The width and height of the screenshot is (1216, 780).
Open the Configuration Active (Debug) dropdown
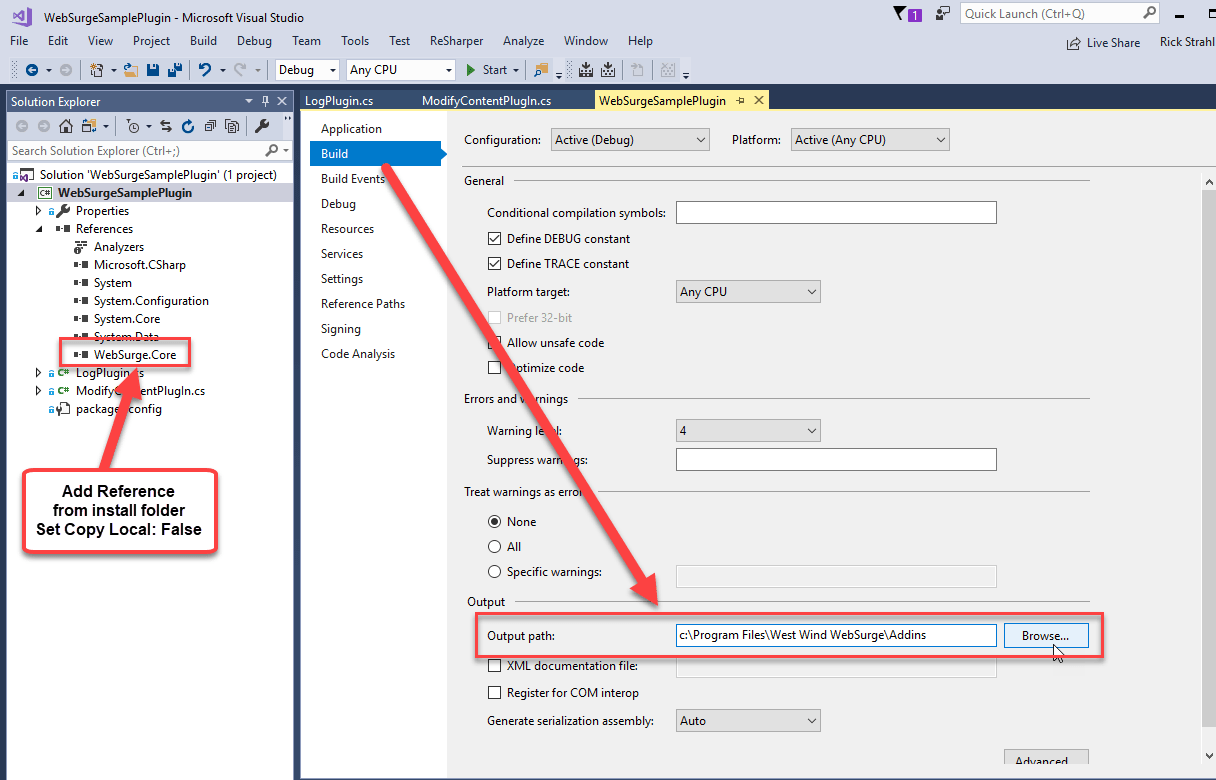pyautogui.click(x=630, y=140)
